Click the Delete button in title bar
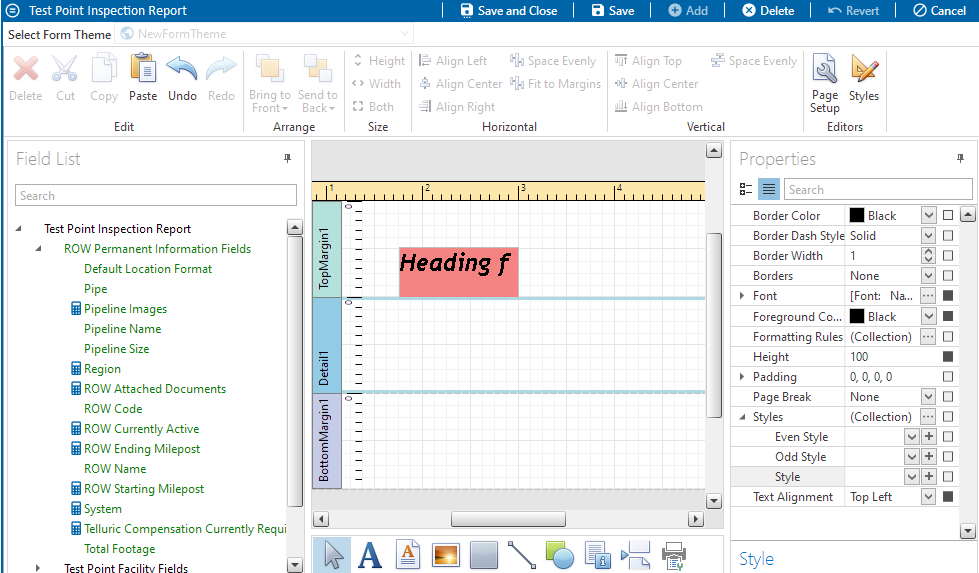979x573 pixels. [767, 11]
